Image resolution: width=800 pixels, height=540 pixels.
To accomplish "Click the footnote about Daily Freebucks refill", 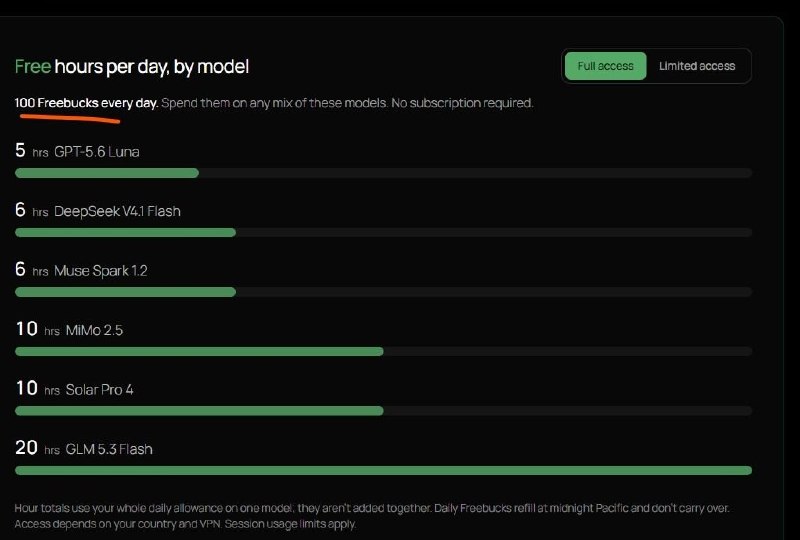I will (x=595, y=508).
